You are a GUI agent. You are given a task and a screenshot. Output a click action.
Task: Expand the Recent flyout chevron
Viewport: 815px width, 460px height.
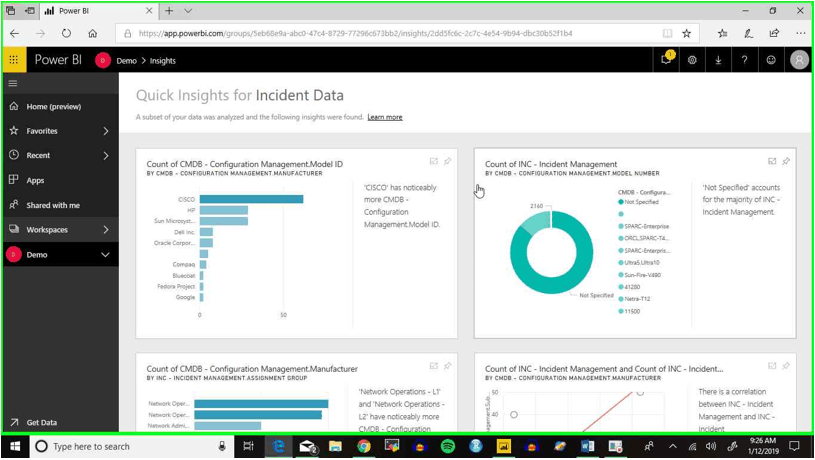point(106,155)
